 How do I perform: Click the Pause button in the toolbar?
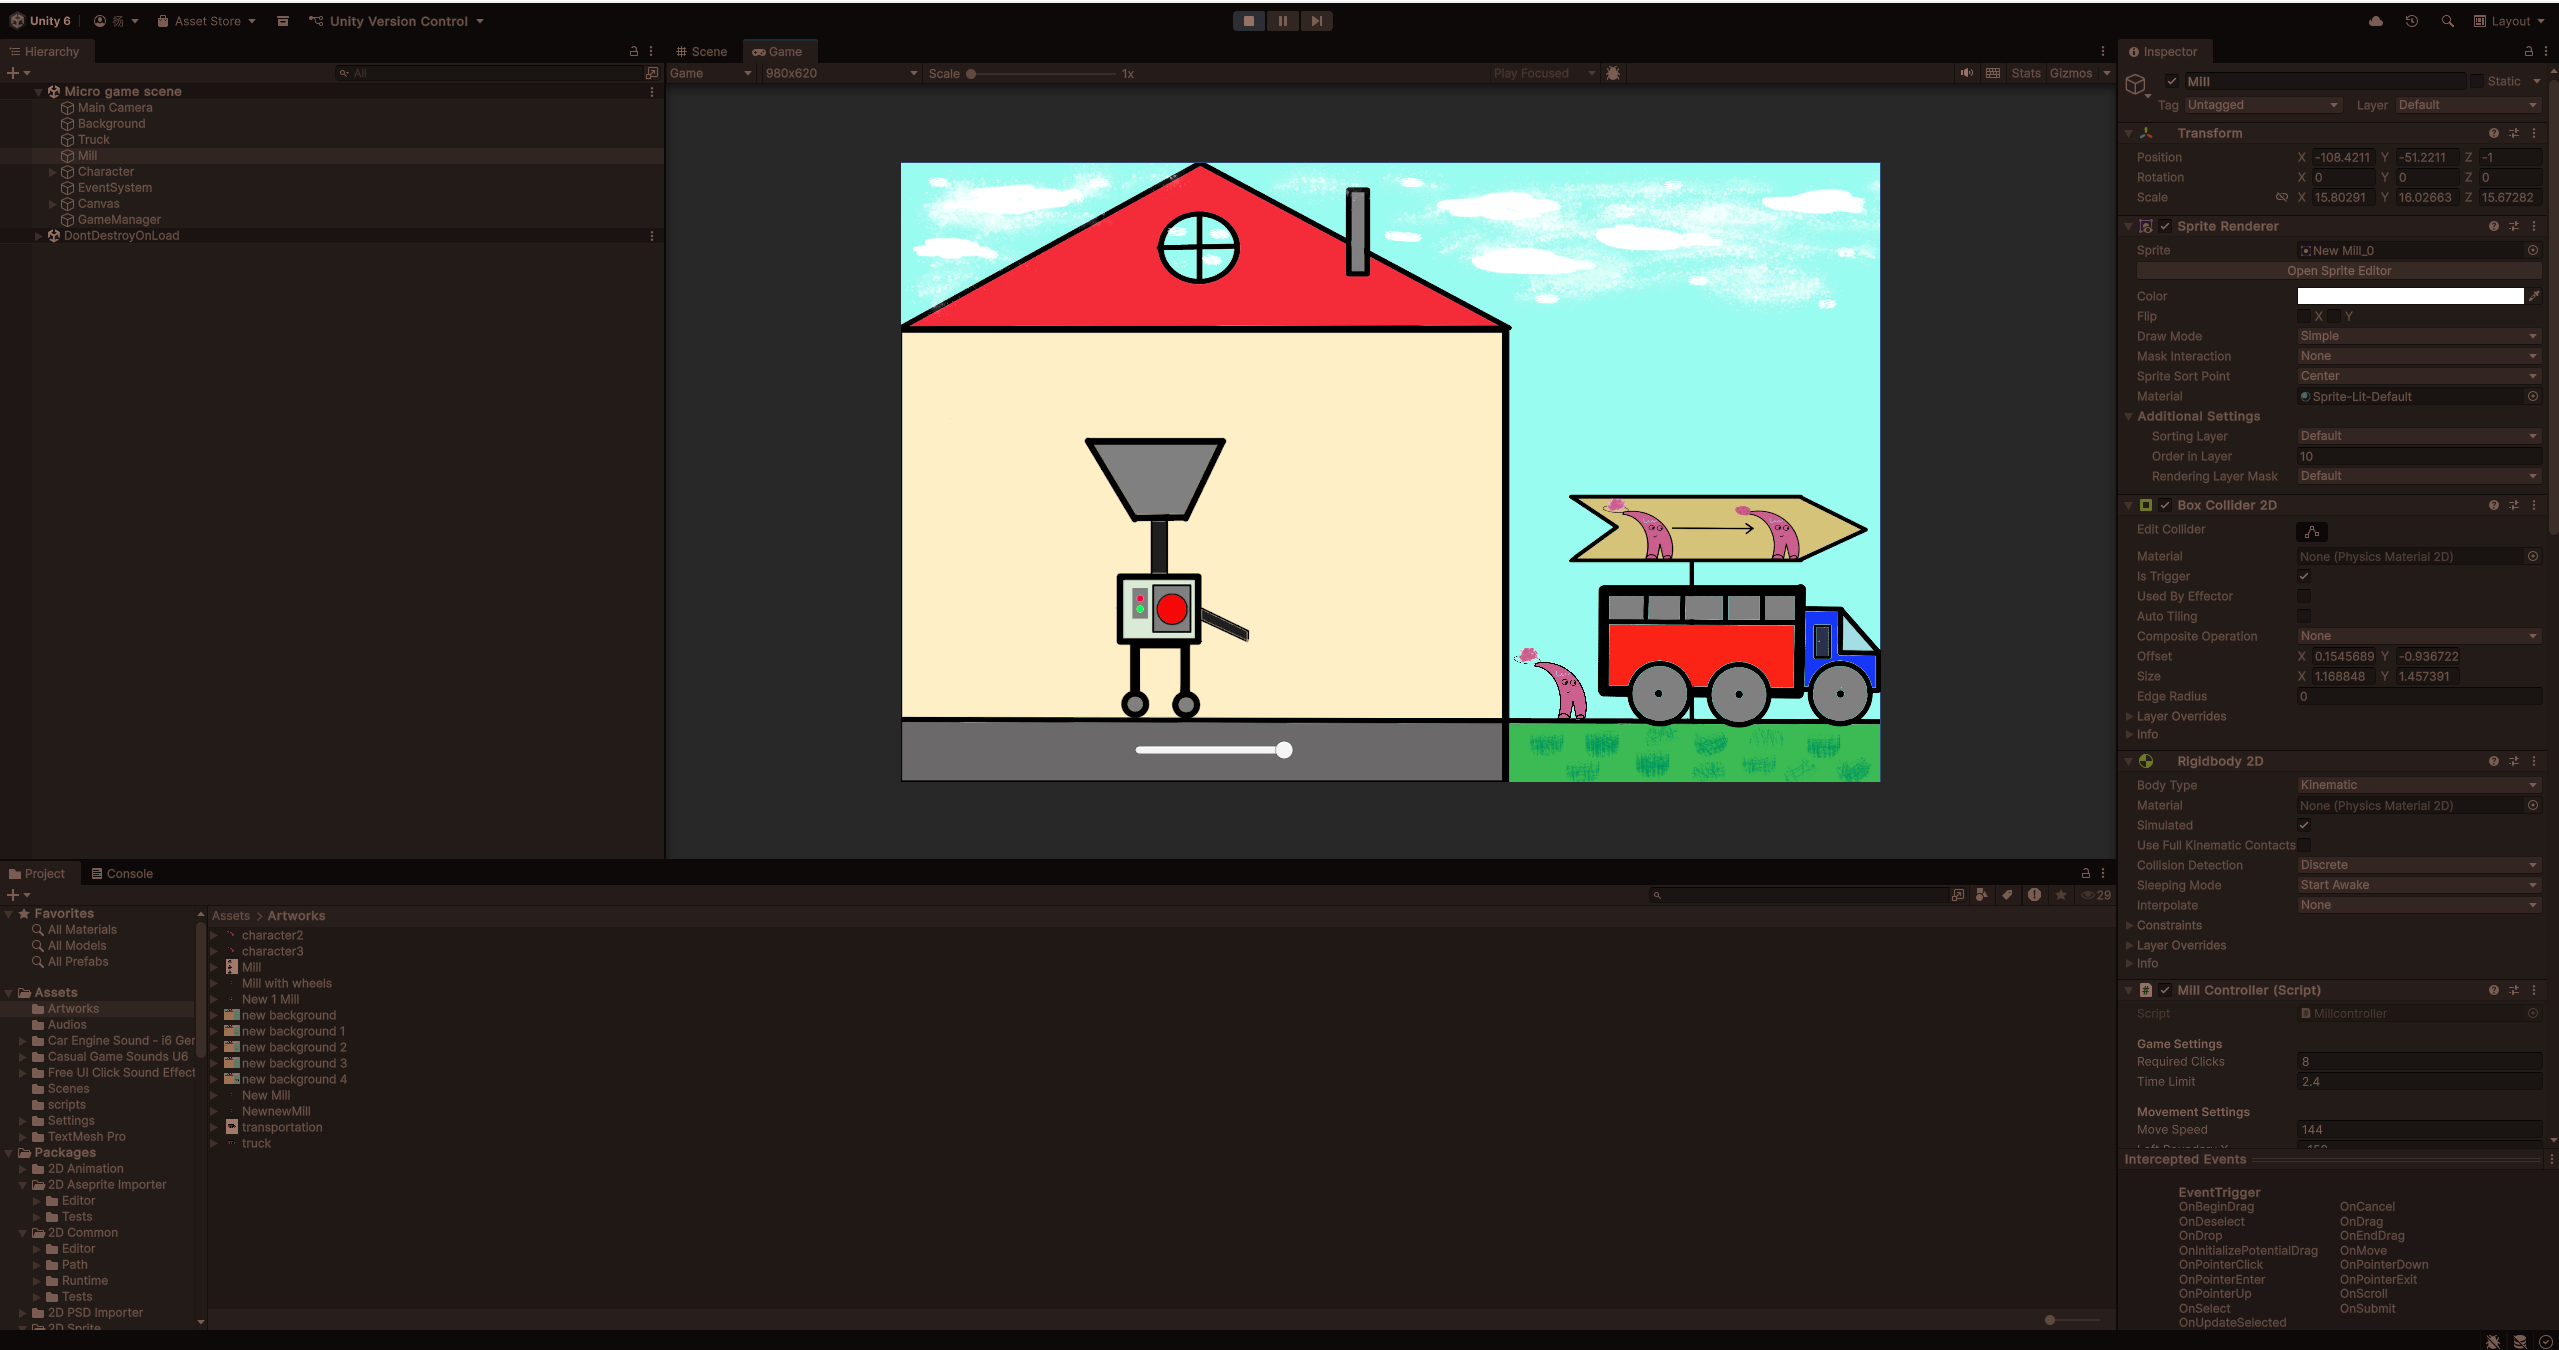pos(1282,21)
